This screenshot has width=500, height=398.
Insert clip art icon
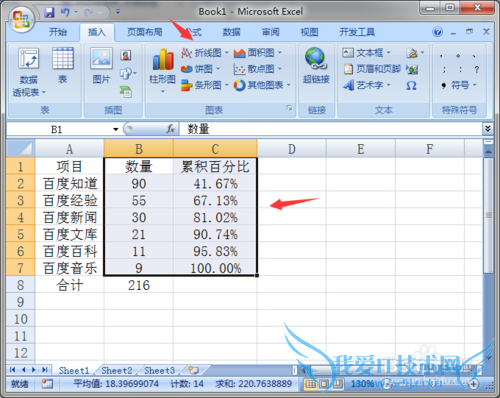click(126, 55)
